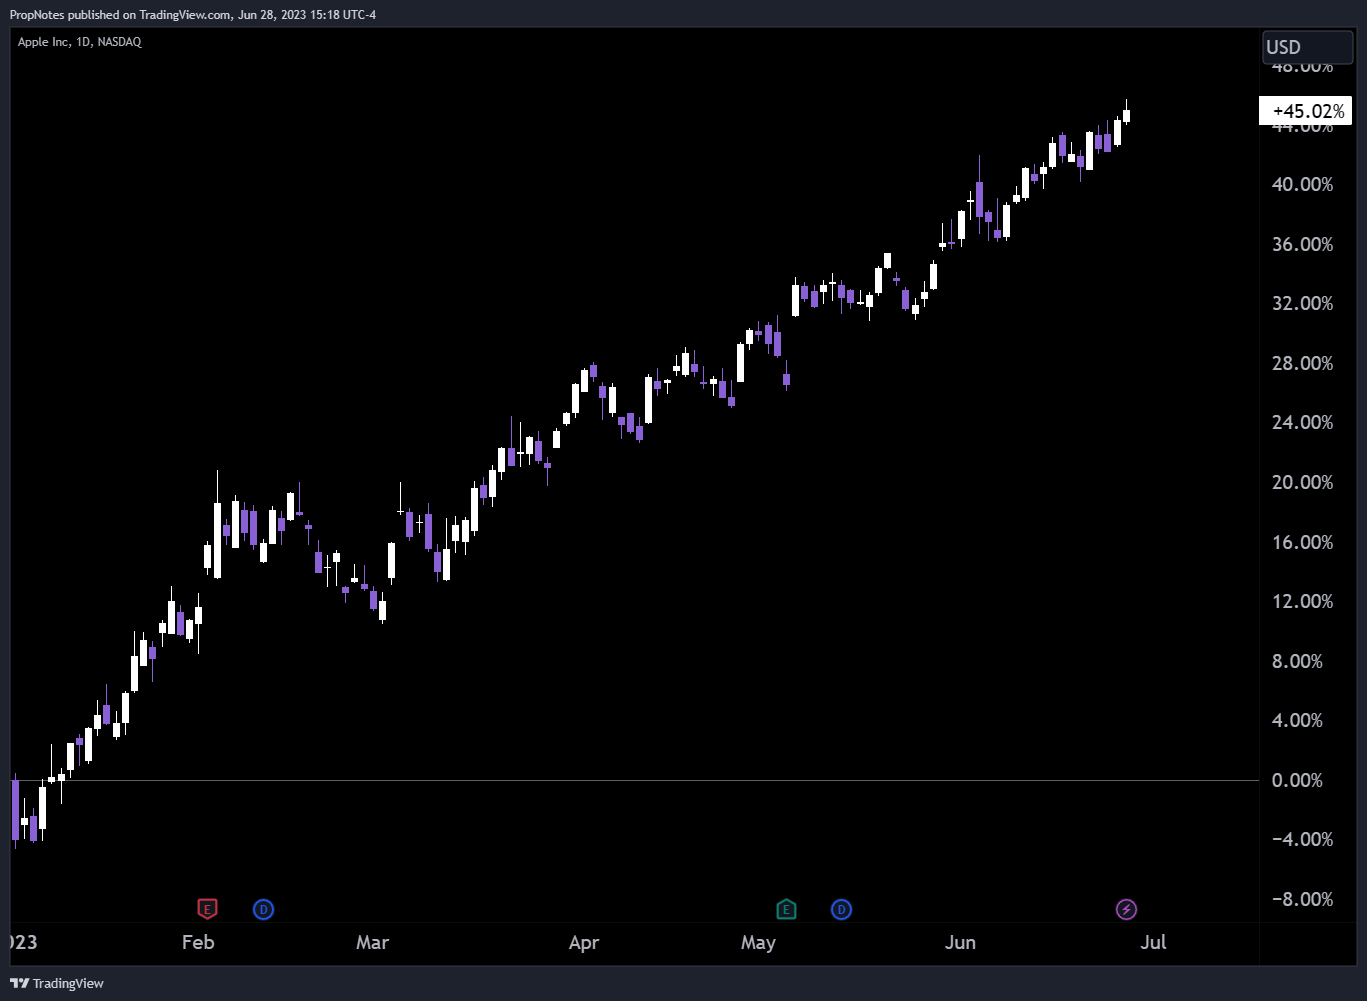This screenshot has height=1001, width=1367.
Task: Click the red earnings E marker near Feb
Action: click(207, 909)
